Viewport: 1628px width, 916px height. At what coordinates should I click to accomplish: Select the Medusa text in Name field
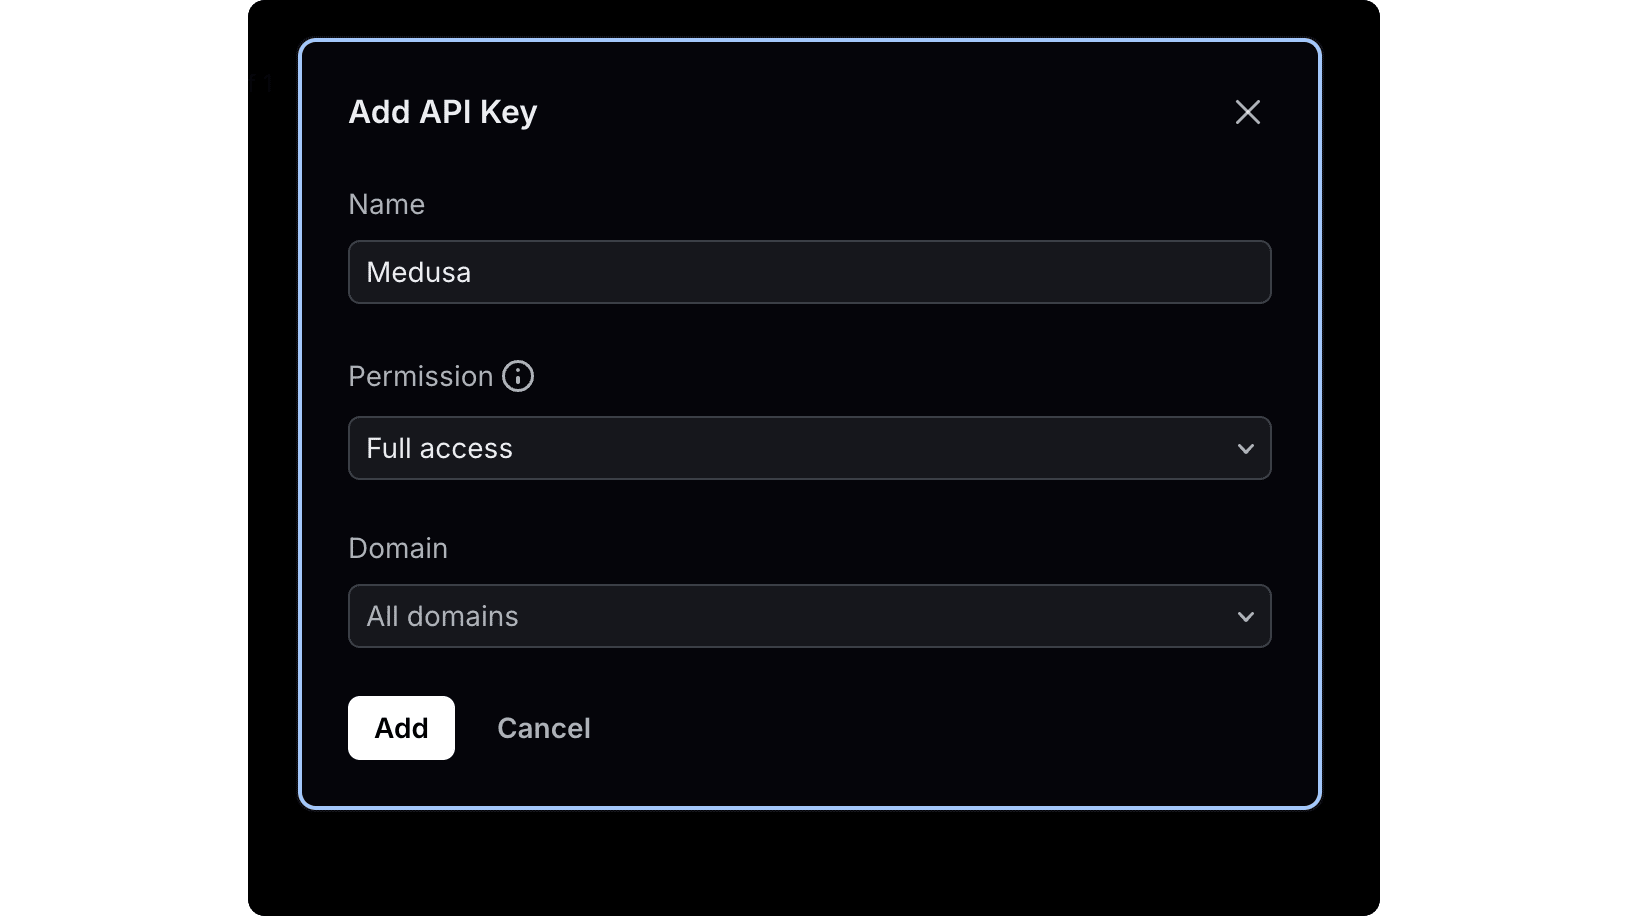point(418,272)
